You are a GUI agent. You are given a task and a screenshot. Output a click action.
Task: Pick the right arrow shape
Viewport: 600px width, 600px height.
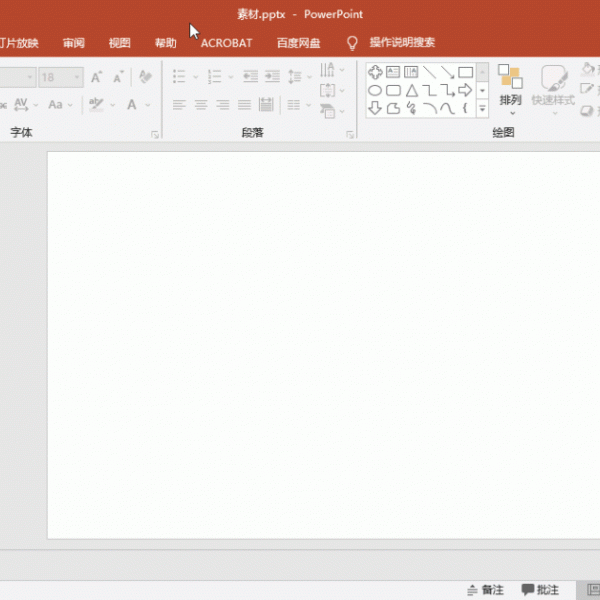coord(465,91)
